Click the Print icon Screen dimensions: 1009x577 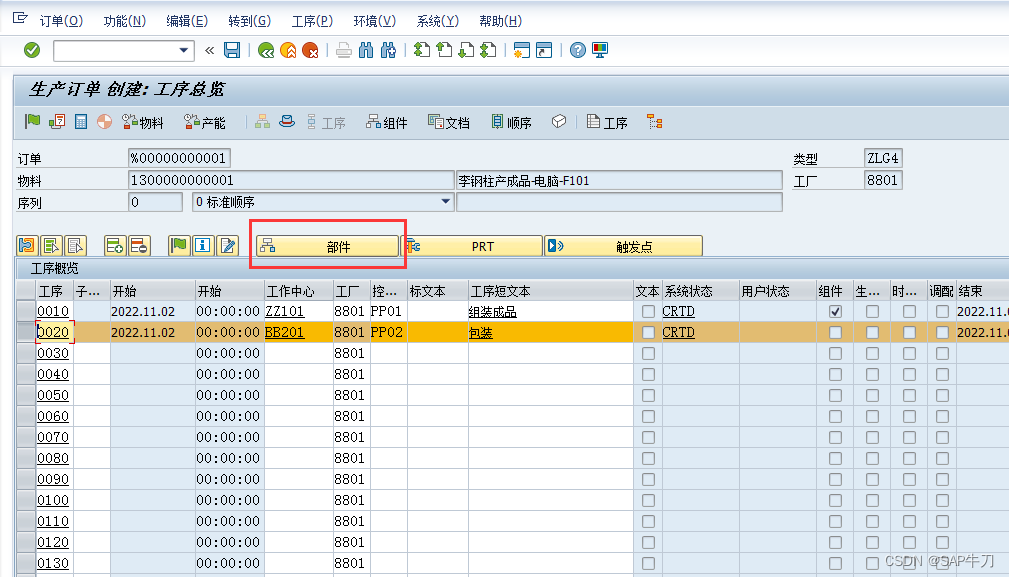(x=344, y=50)
